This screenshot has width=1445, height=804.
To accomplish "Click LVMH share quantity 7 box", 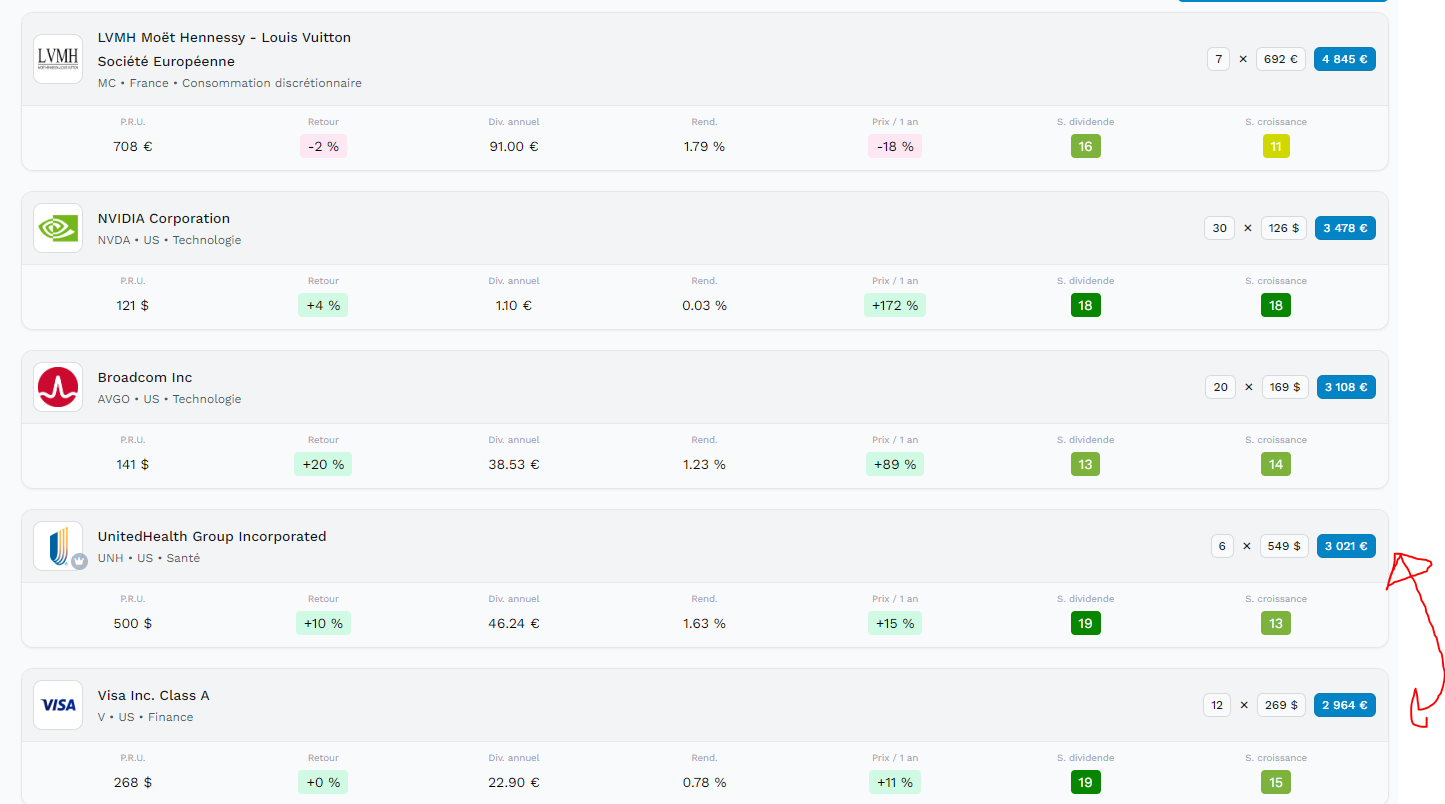I will click(x=1218, y=59).
